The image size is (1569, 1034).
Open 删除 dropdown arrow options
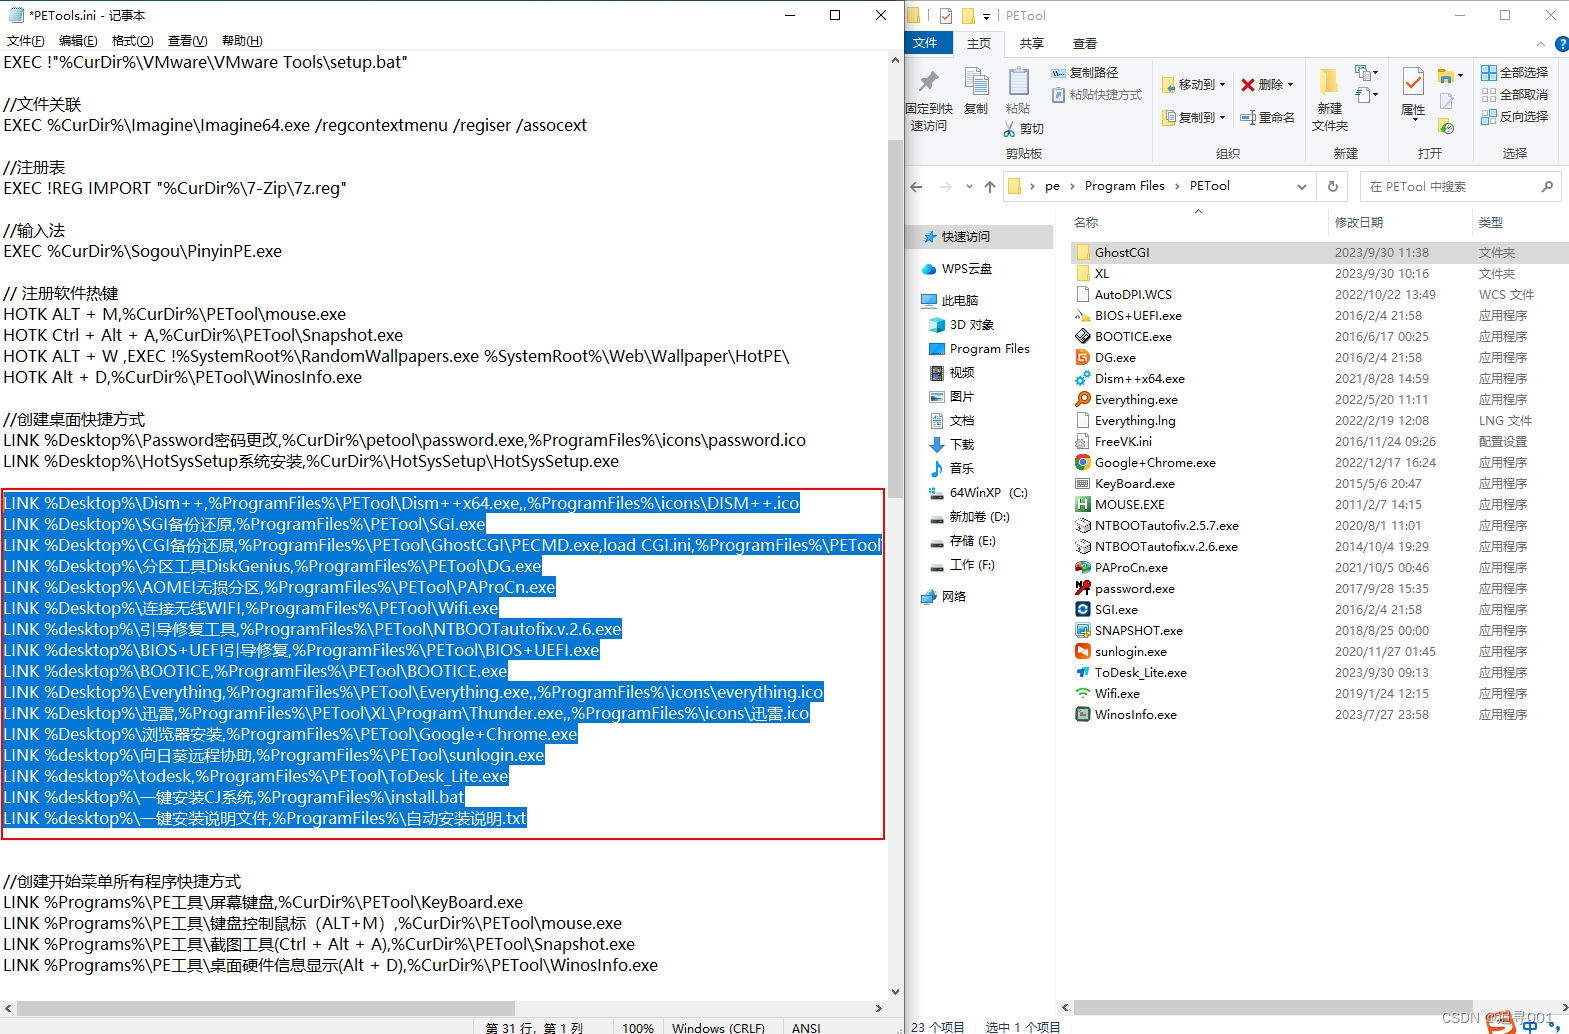[1290, 85]
